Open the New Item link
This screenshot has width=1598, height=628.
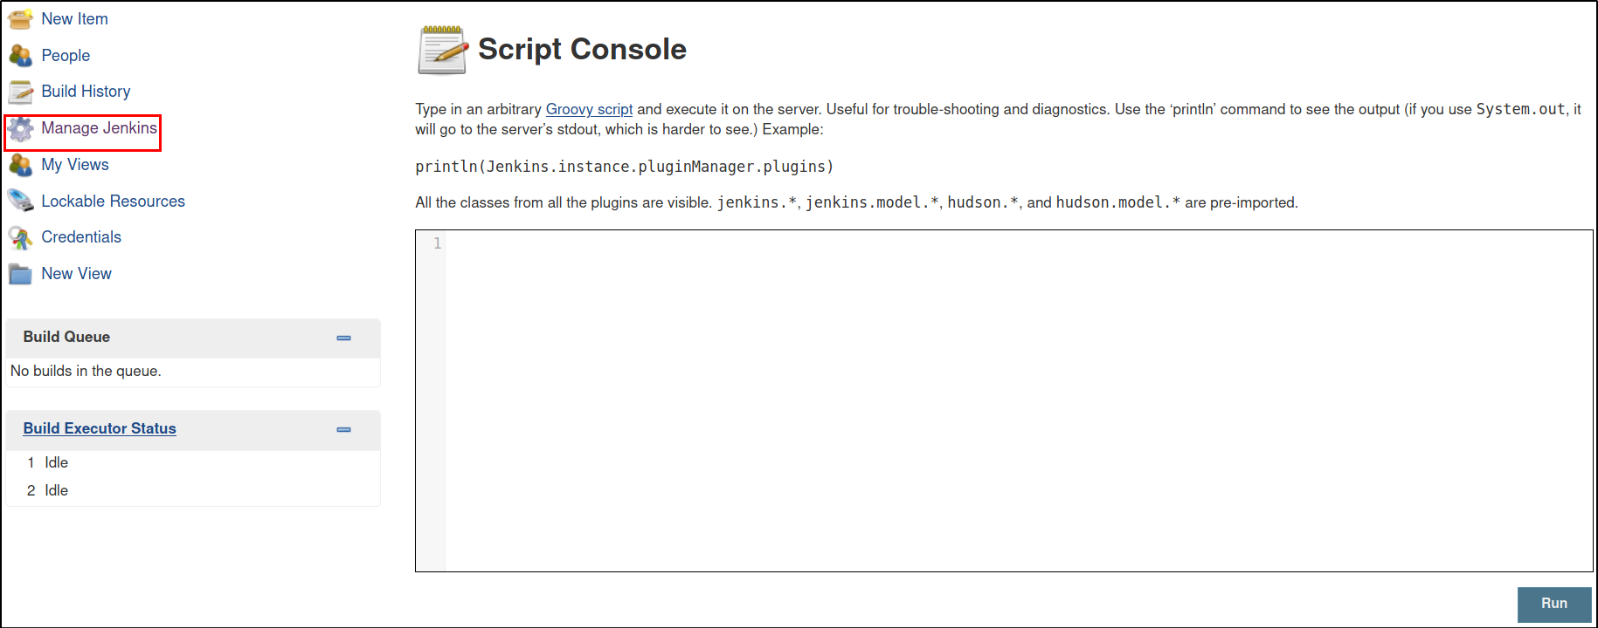[x=74, y=19]
